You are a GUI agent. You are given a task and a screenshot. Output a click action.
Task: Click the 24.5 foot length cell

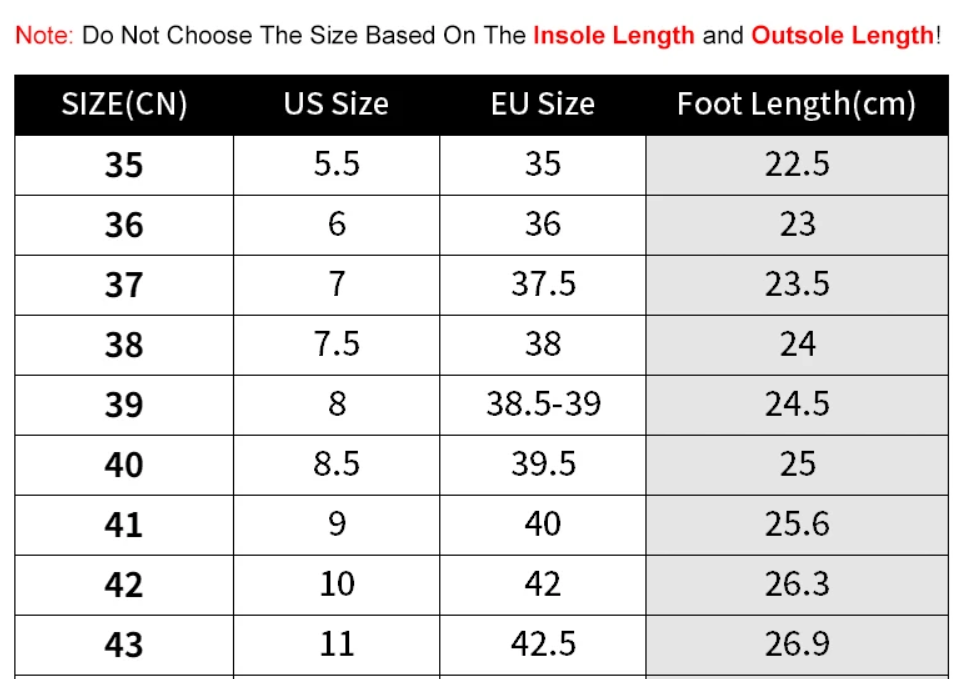click(797, 405)
